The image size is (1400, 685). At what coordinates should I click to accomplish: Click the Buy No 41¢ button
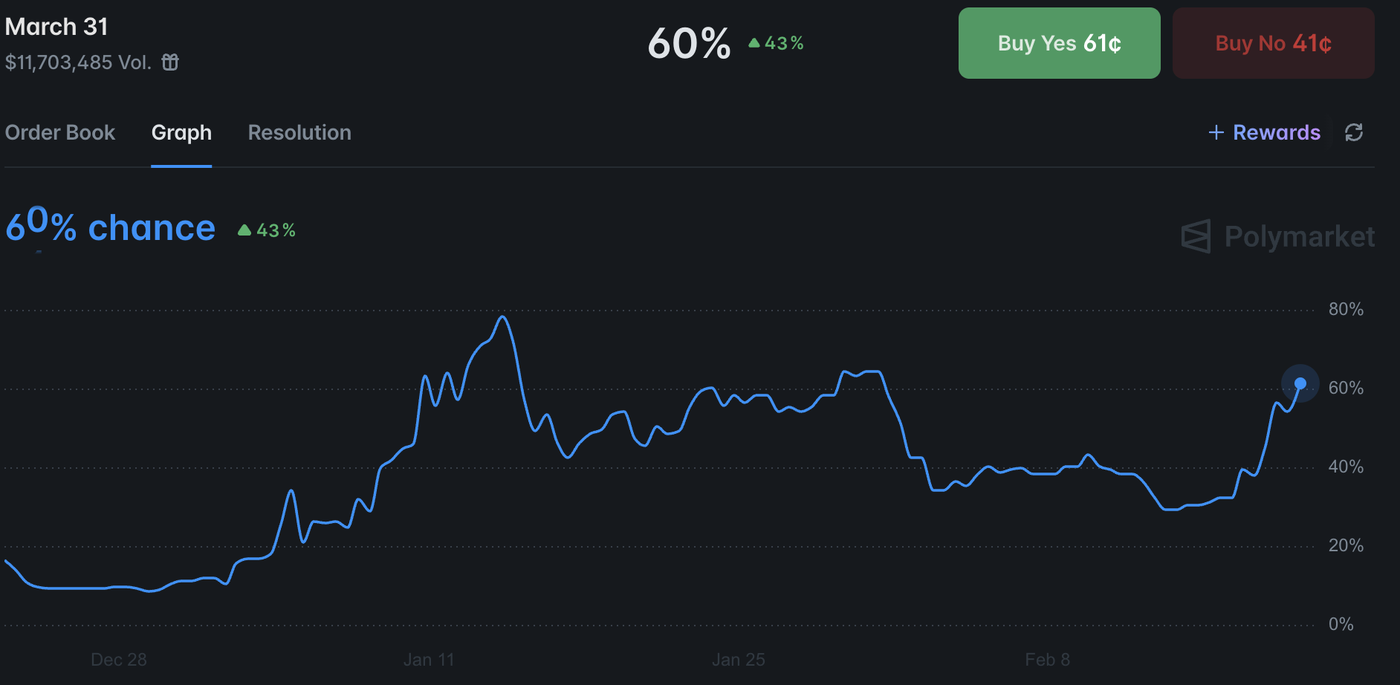(x=1273, y=43)
